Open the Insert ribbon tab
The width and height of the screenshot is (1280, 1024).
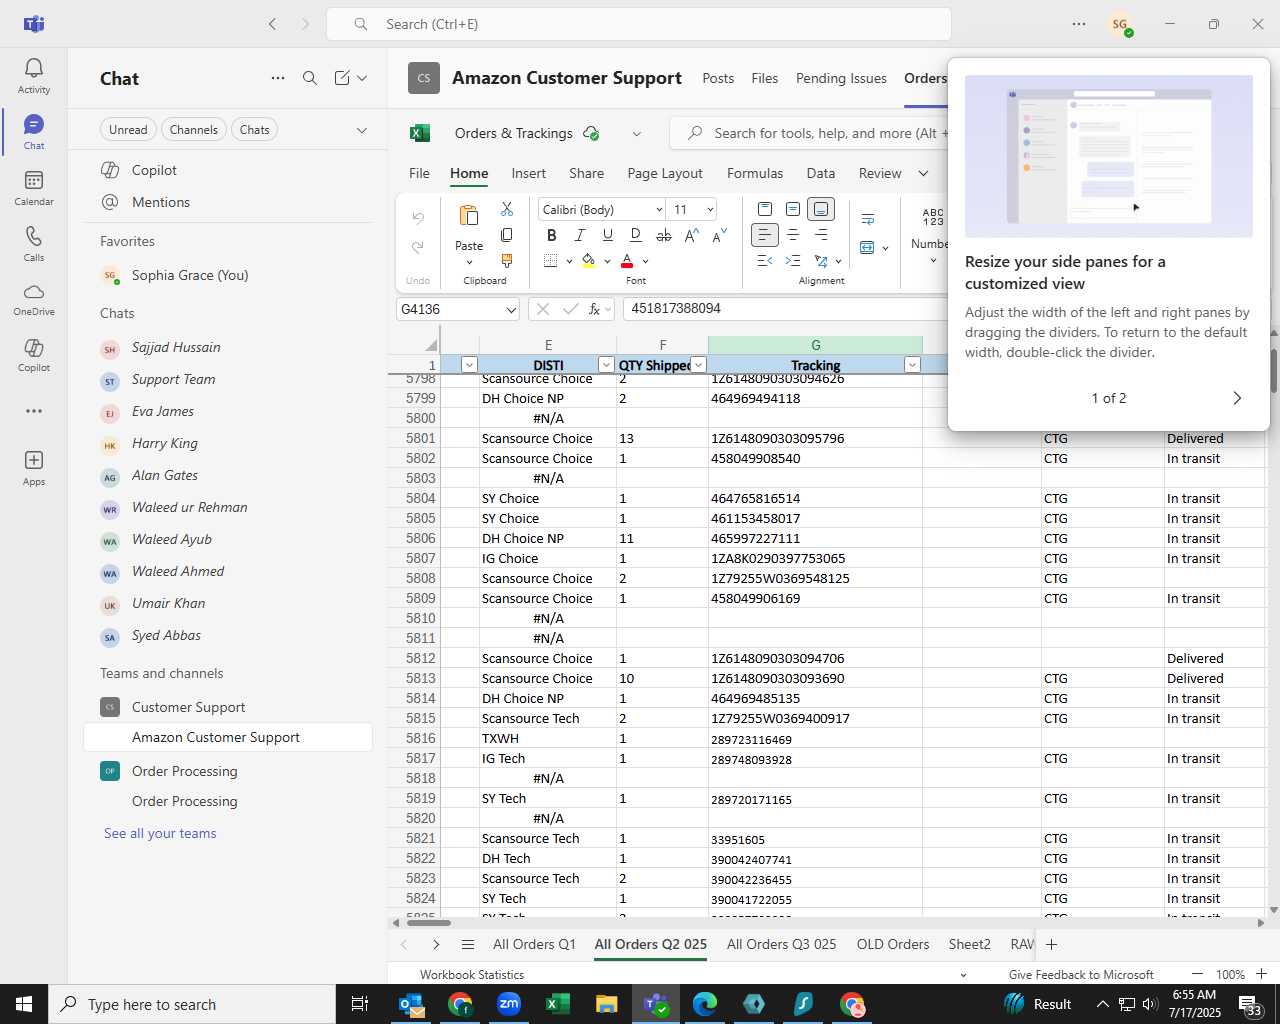529,173
